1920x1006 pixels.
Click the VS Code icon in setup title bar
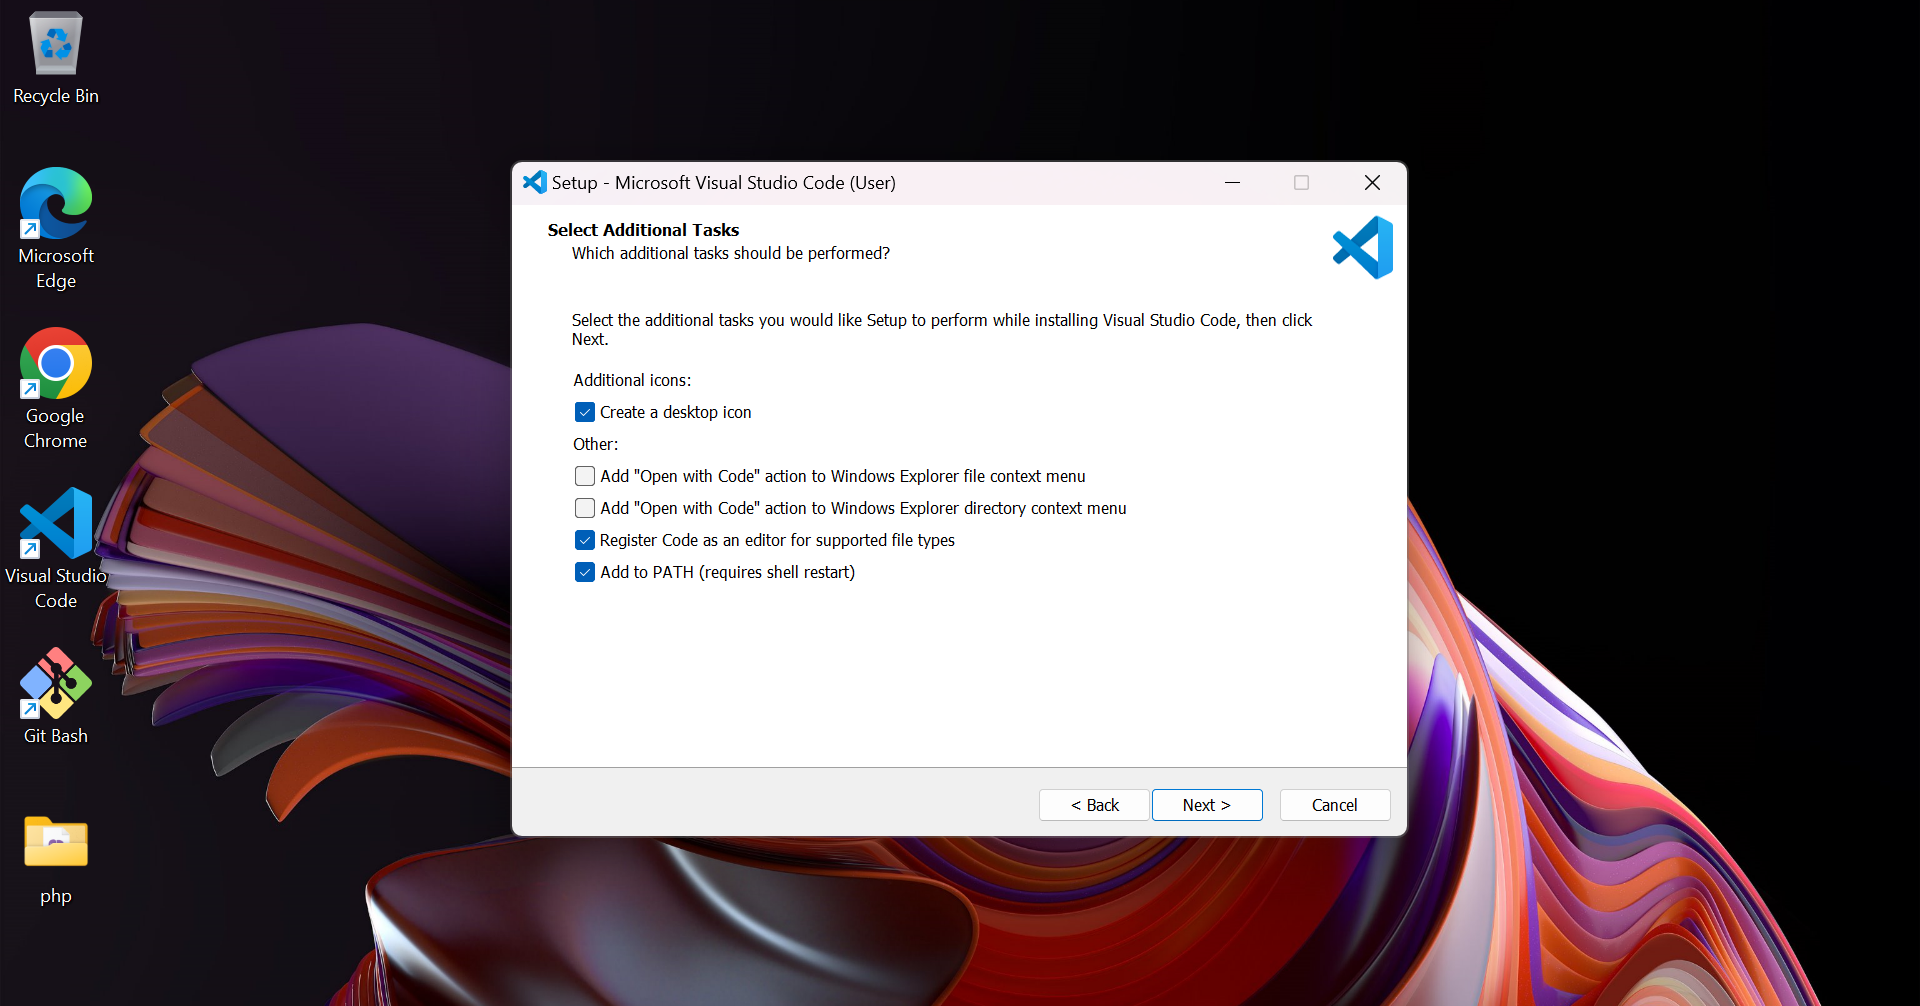point(535,182)
